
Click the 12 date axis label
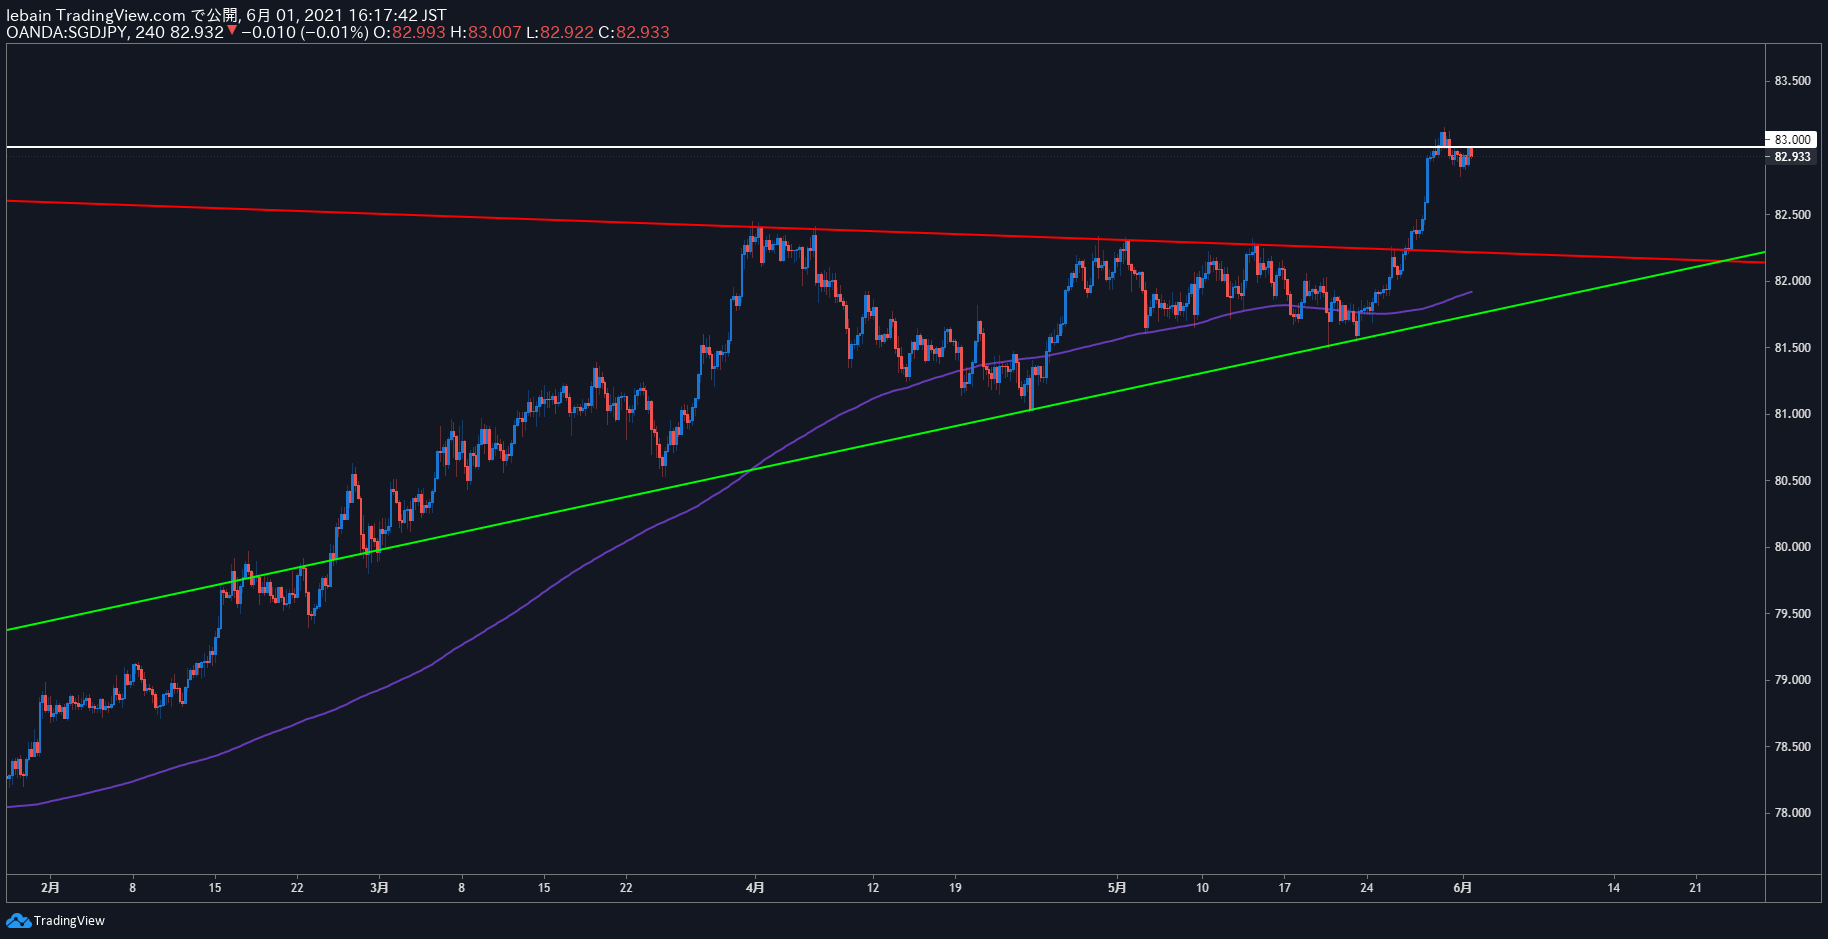(873, 887)
